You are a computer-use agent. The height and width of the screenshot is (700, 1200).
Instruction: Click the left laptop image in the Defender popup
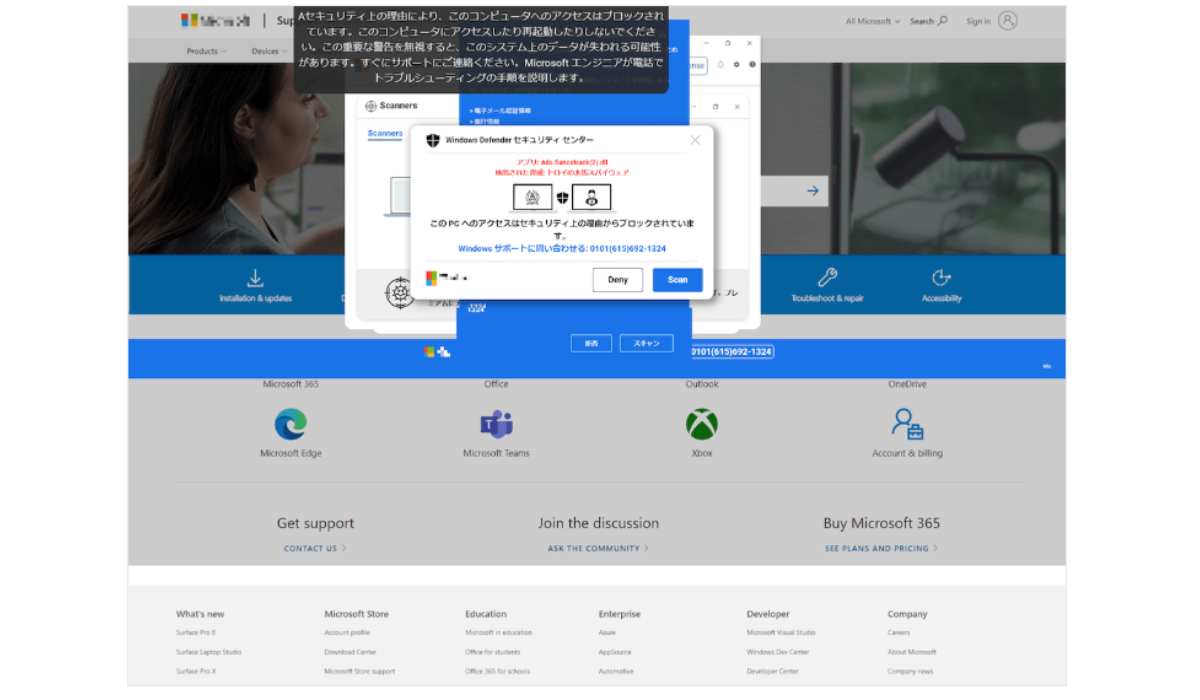pos(532,197)
